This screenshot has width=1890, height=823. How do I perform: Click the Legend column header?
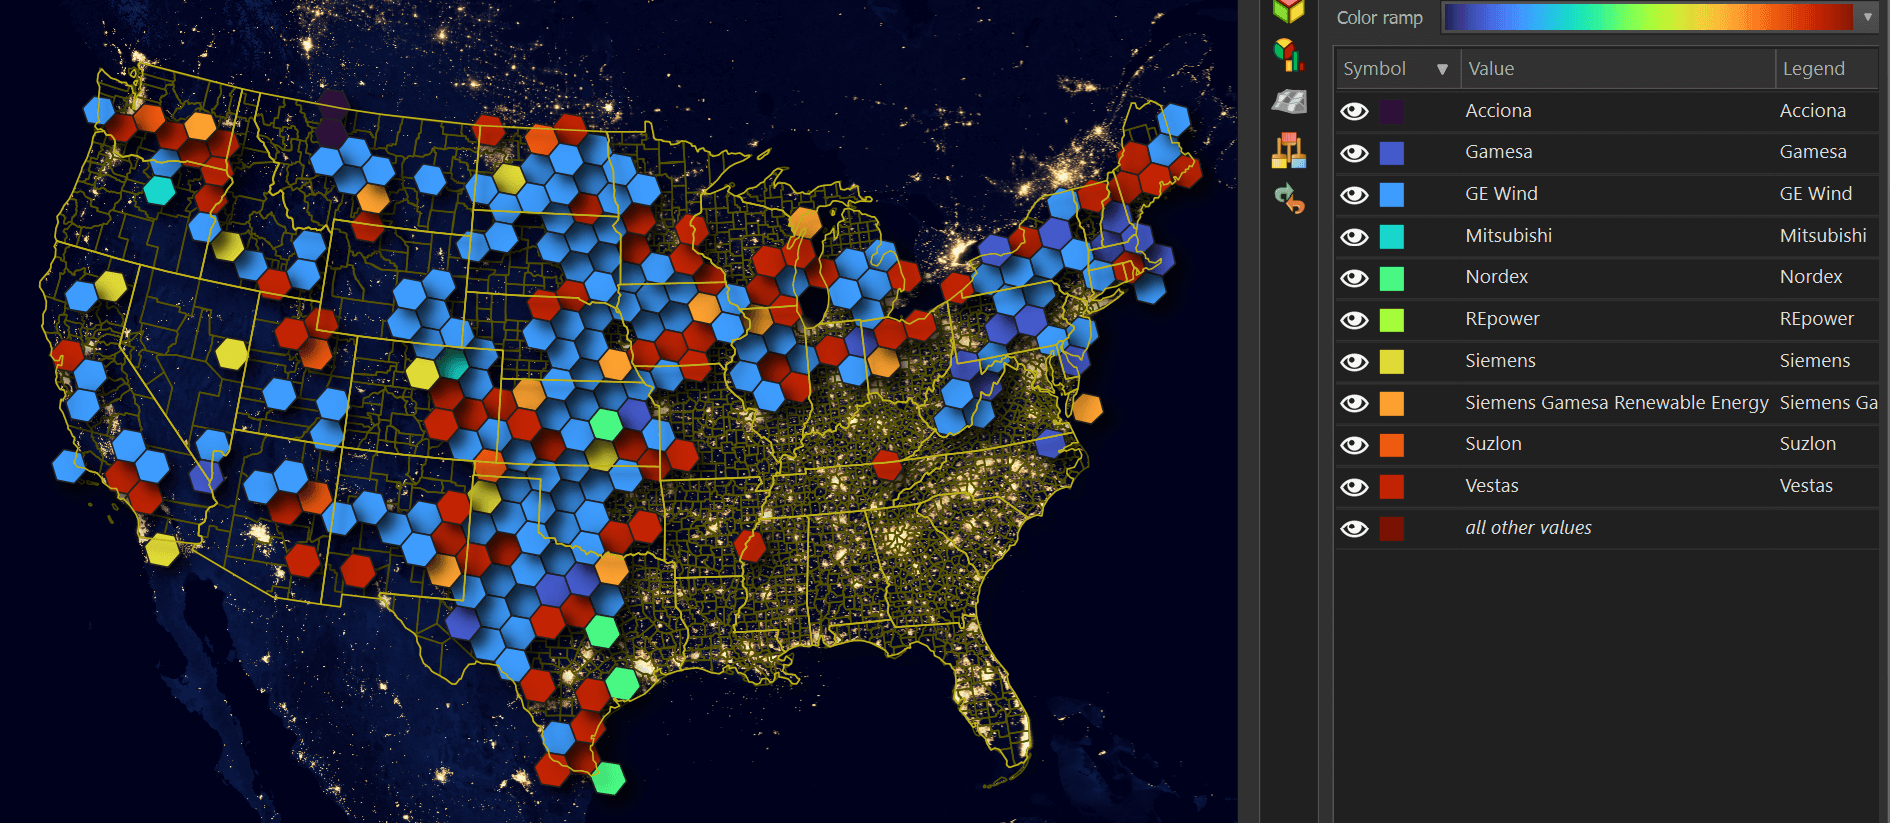point(1825,69)
